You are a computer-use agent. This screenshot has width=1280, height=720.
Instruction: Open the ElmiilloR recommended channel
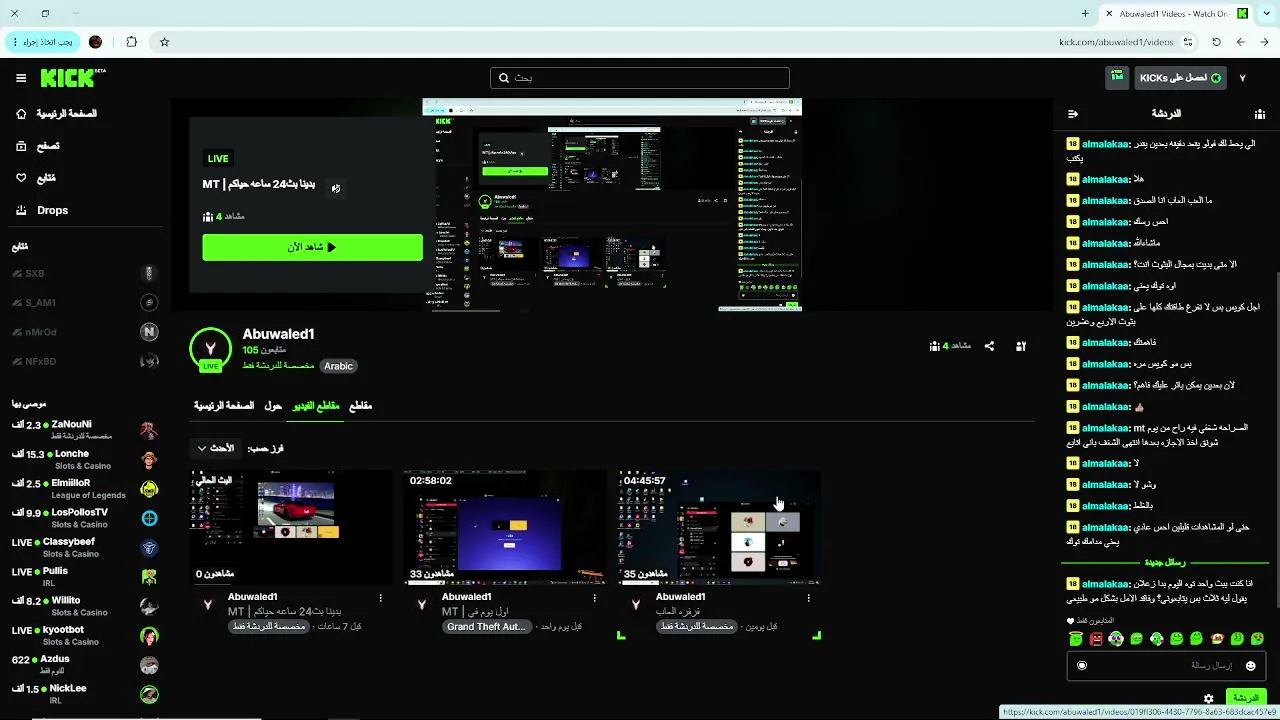coord(85,489)
